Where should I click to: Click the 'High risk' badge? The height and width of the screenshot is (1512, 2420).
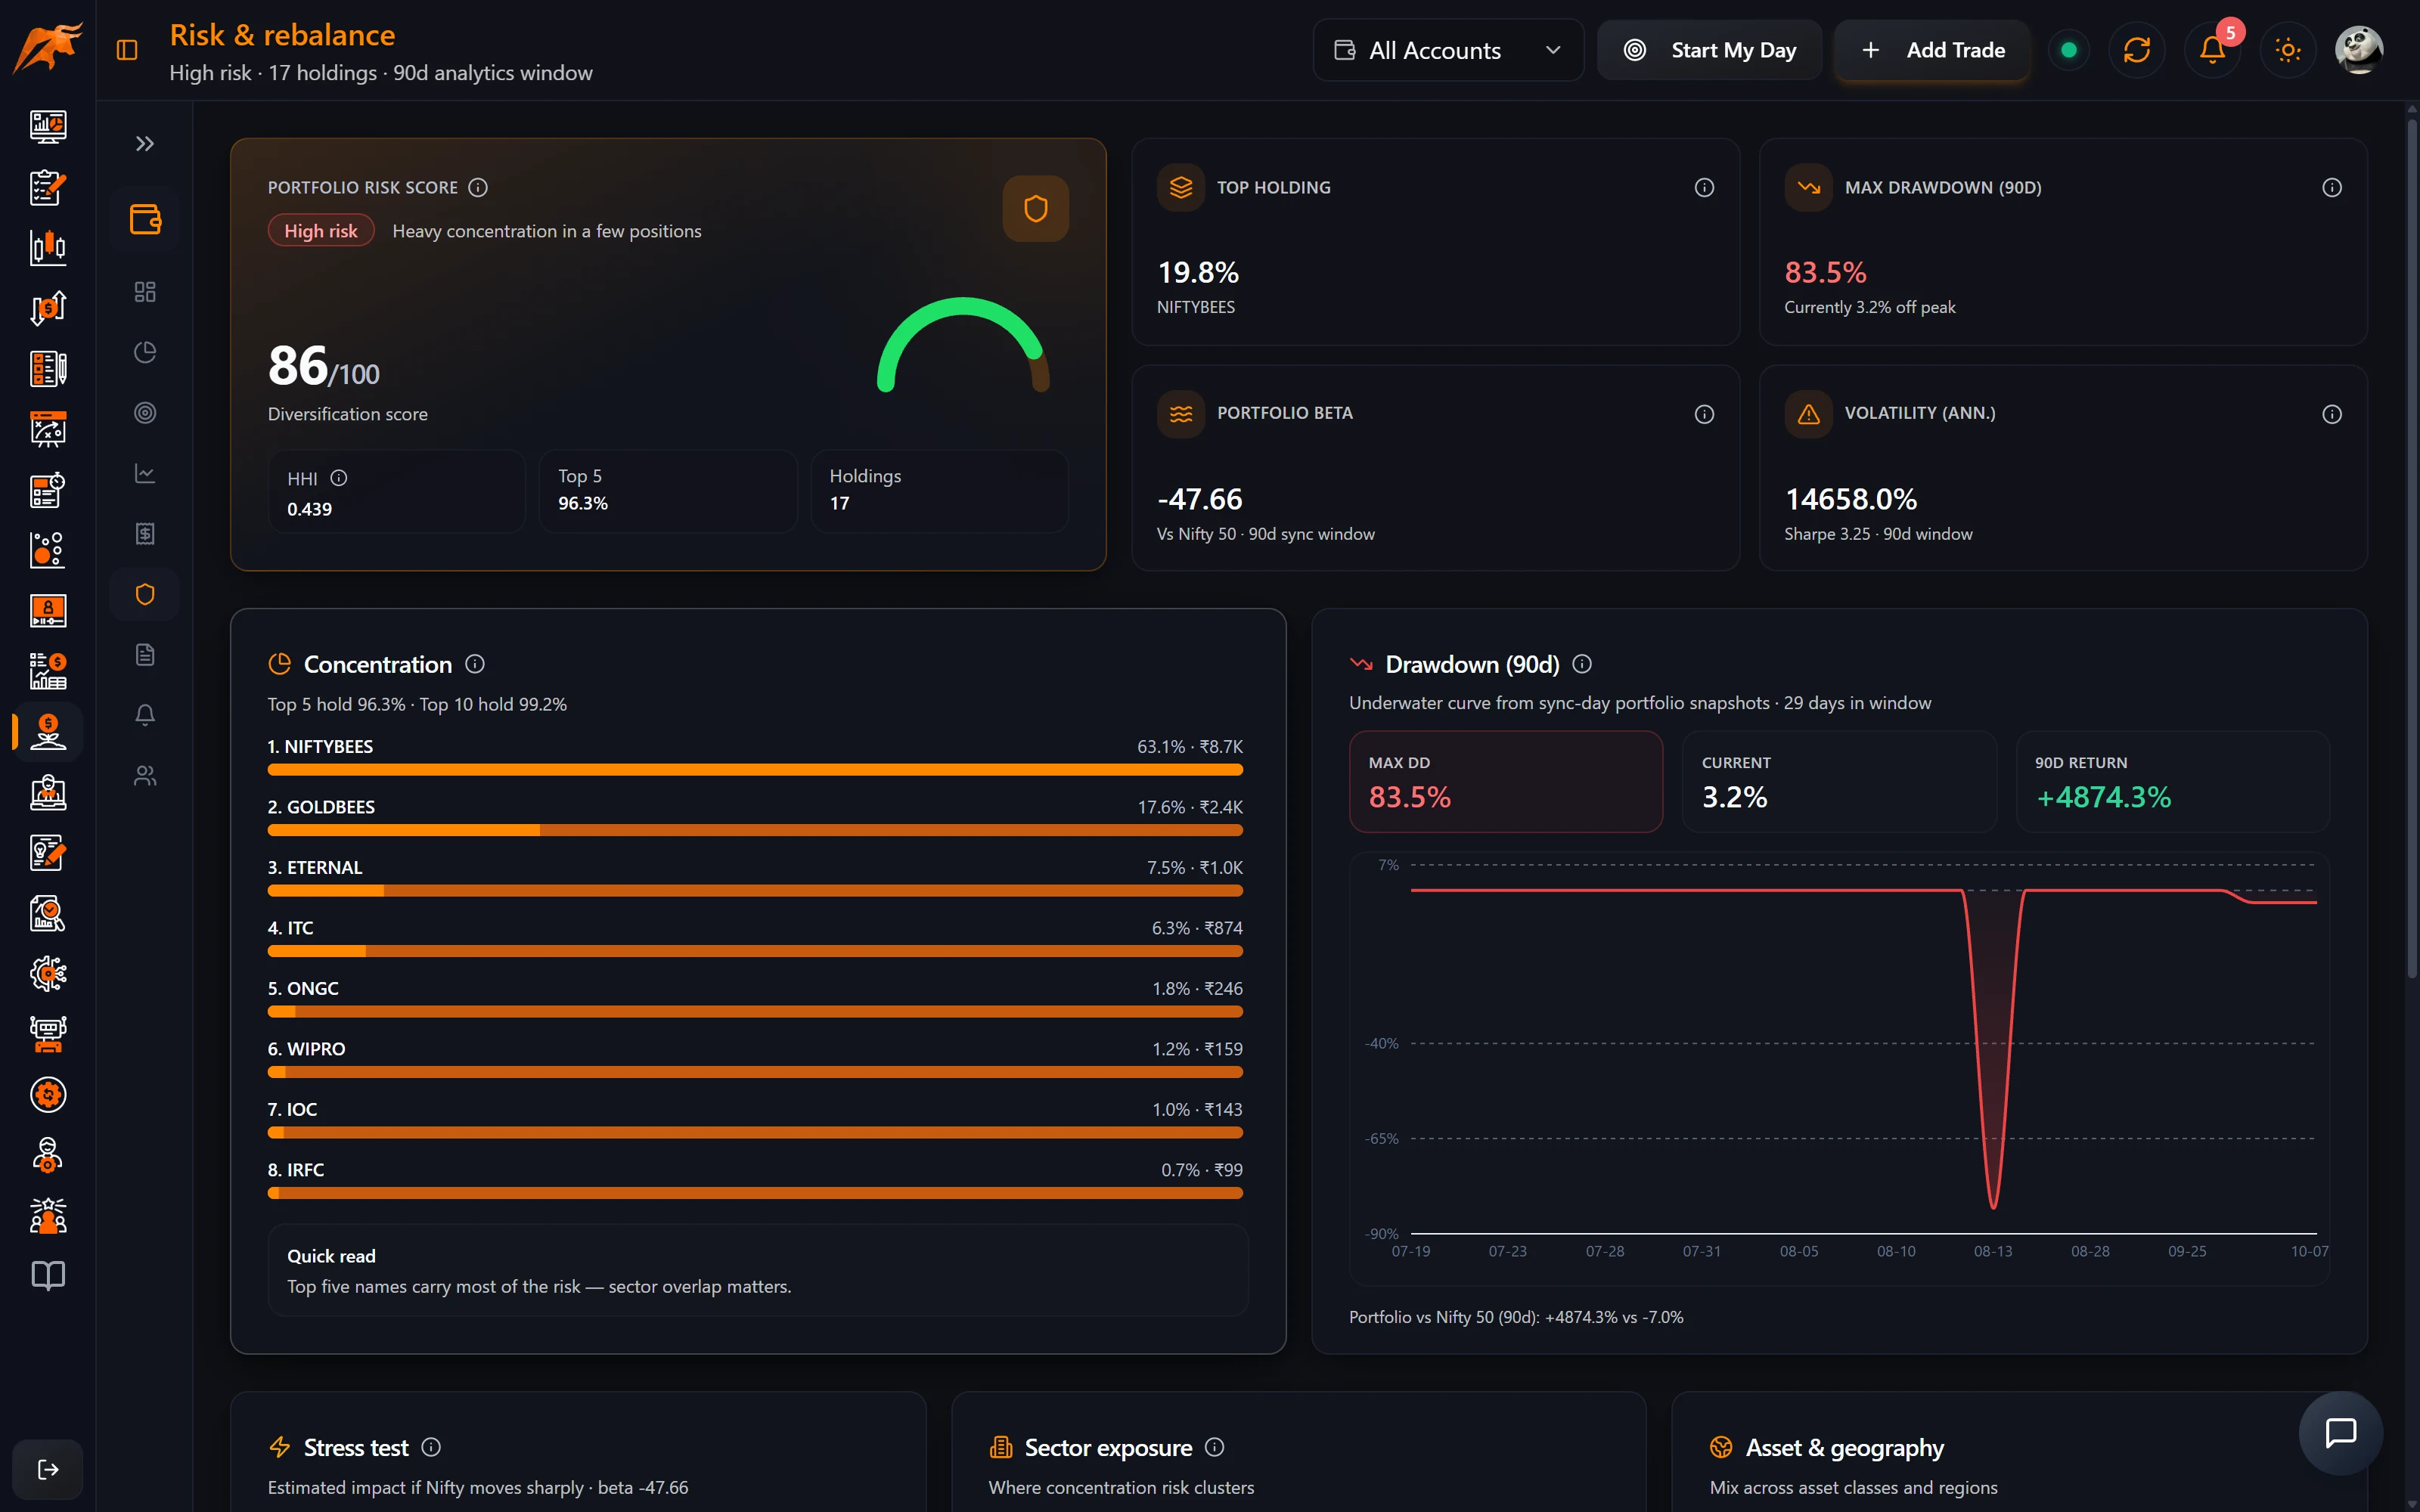(320, 231)
